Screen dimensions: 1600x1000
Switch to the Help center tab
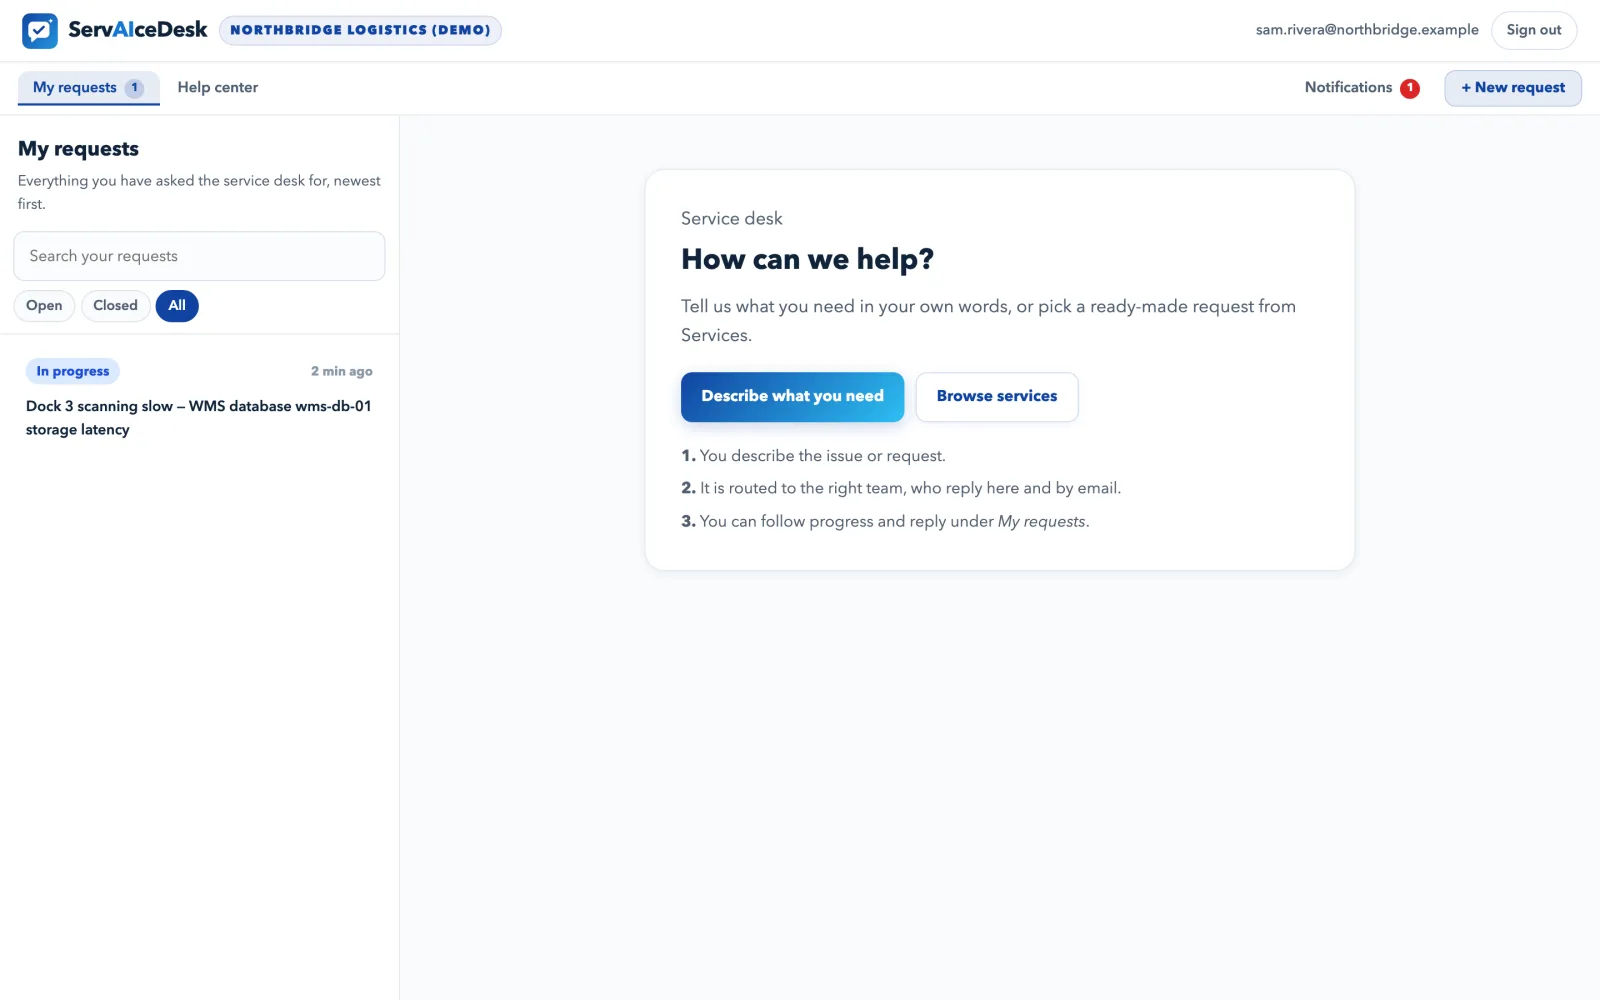(217, 88)
